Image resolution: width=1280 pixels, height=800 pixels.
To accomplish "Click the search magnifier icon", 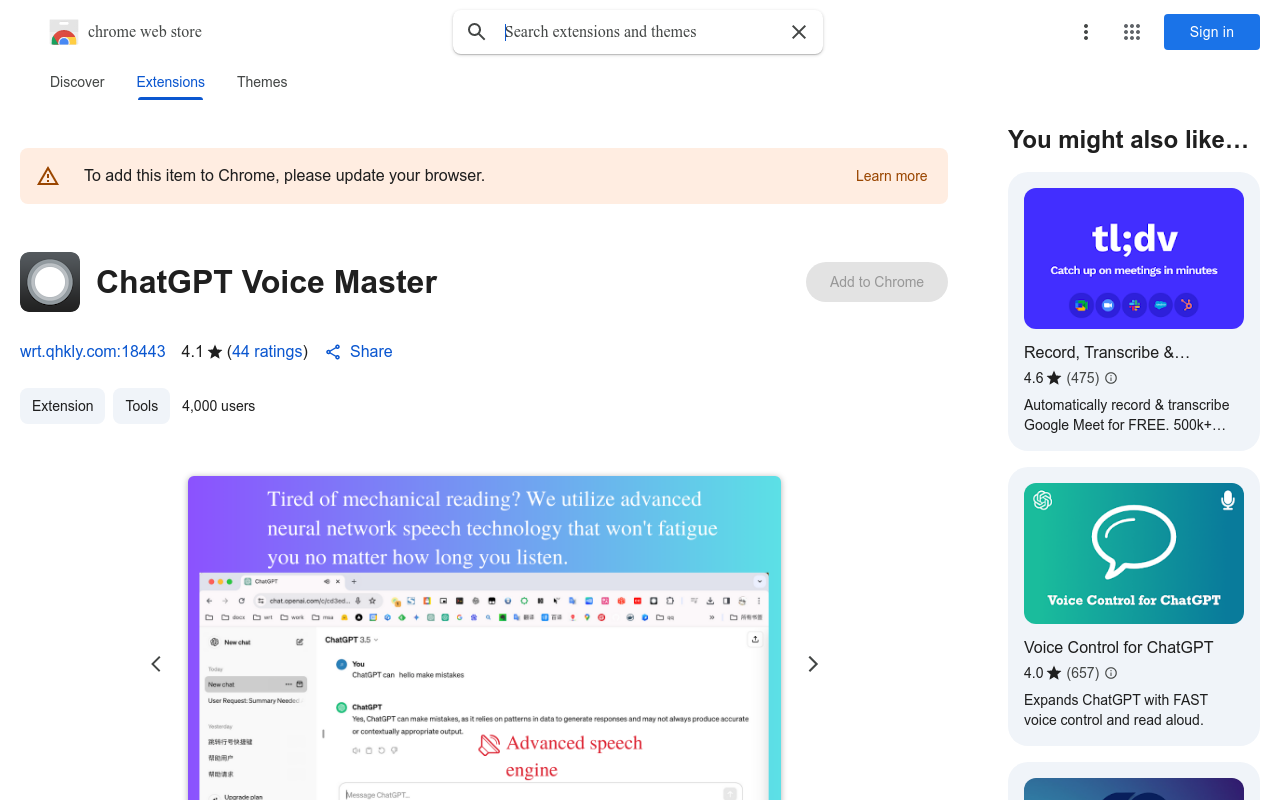I will click(477, 32).
